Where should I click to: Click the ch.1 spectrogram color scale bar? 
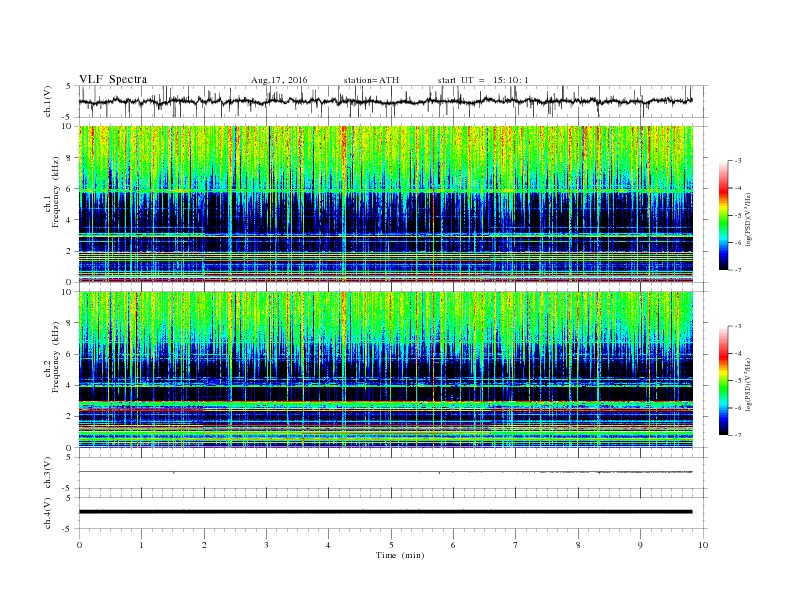(723, 215)
